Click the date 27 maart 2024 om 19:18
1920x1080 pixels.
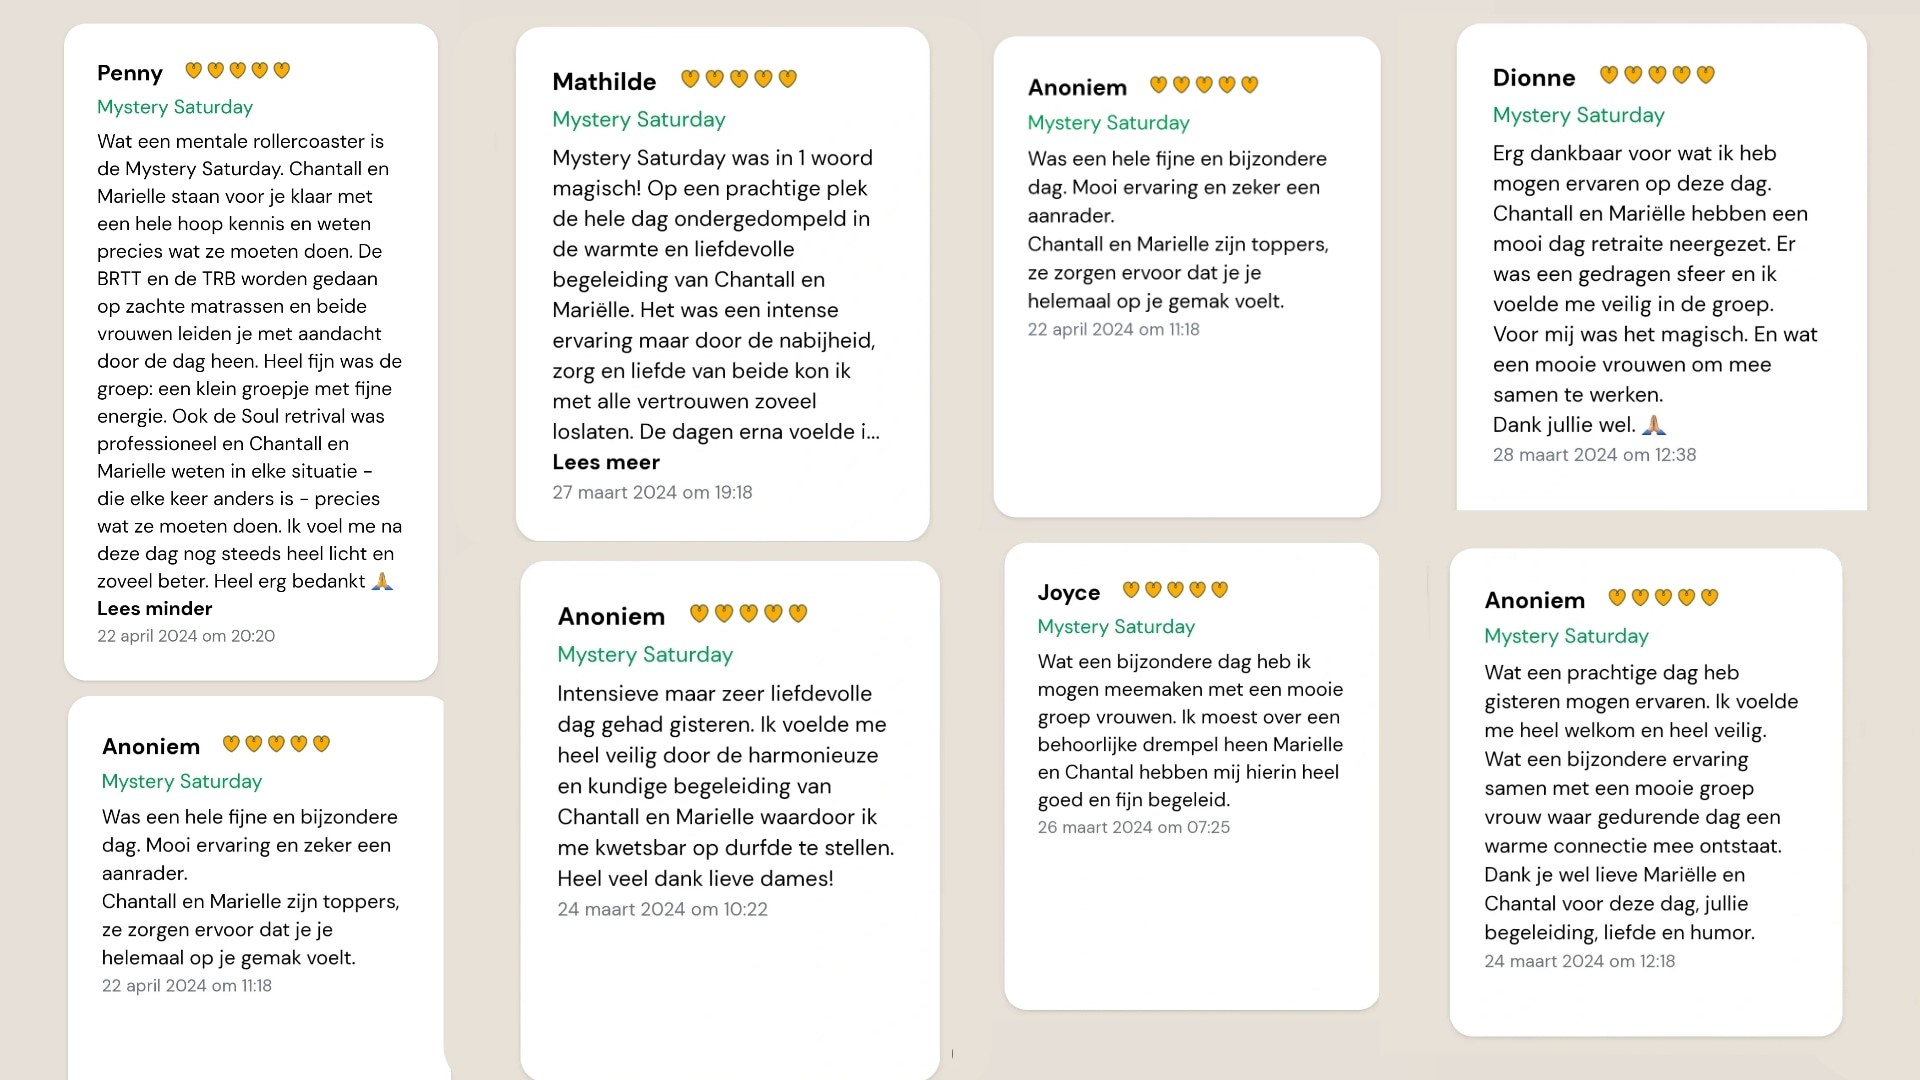[652, 493]
